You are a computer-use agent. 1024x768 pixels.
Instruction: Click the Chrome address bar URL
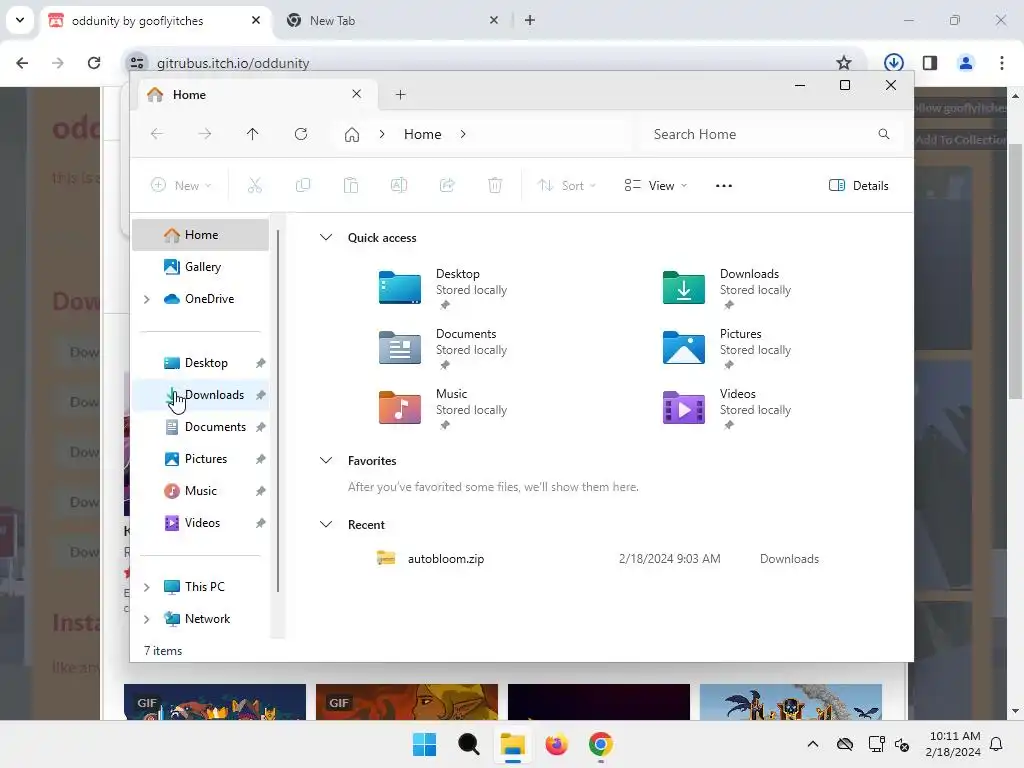[x=232, y=63]
